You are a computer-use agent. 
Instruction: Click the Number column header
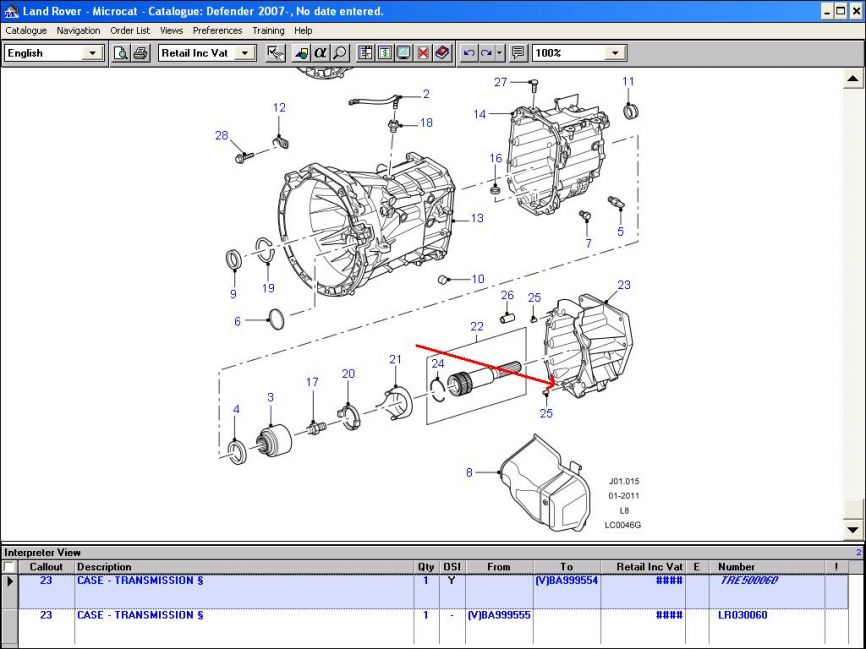(x=767, y=567)
